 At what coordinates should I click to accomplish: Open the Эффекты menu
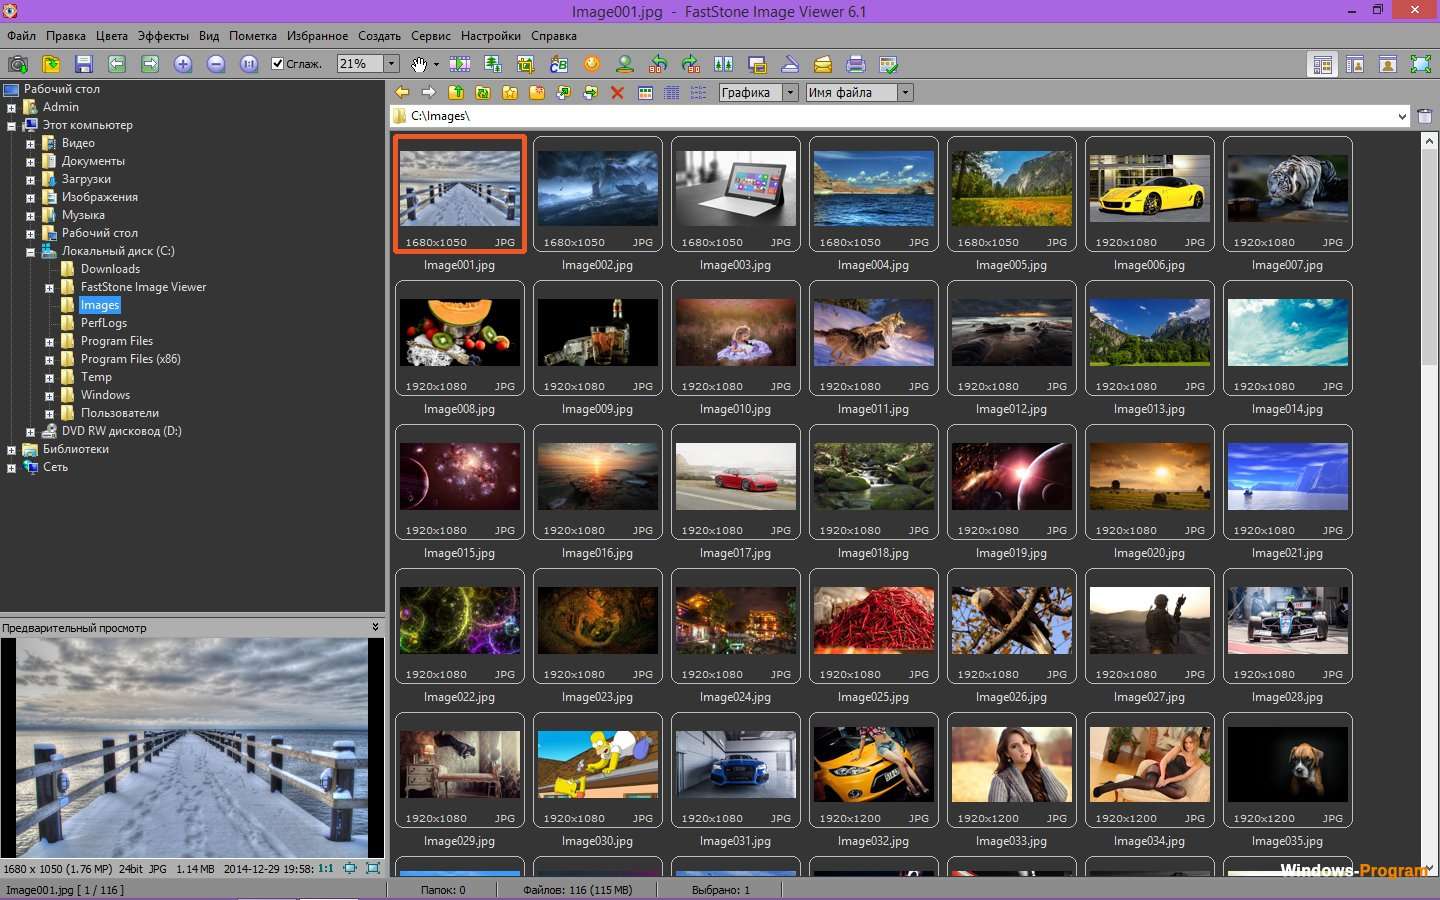(x=163, y=36)
